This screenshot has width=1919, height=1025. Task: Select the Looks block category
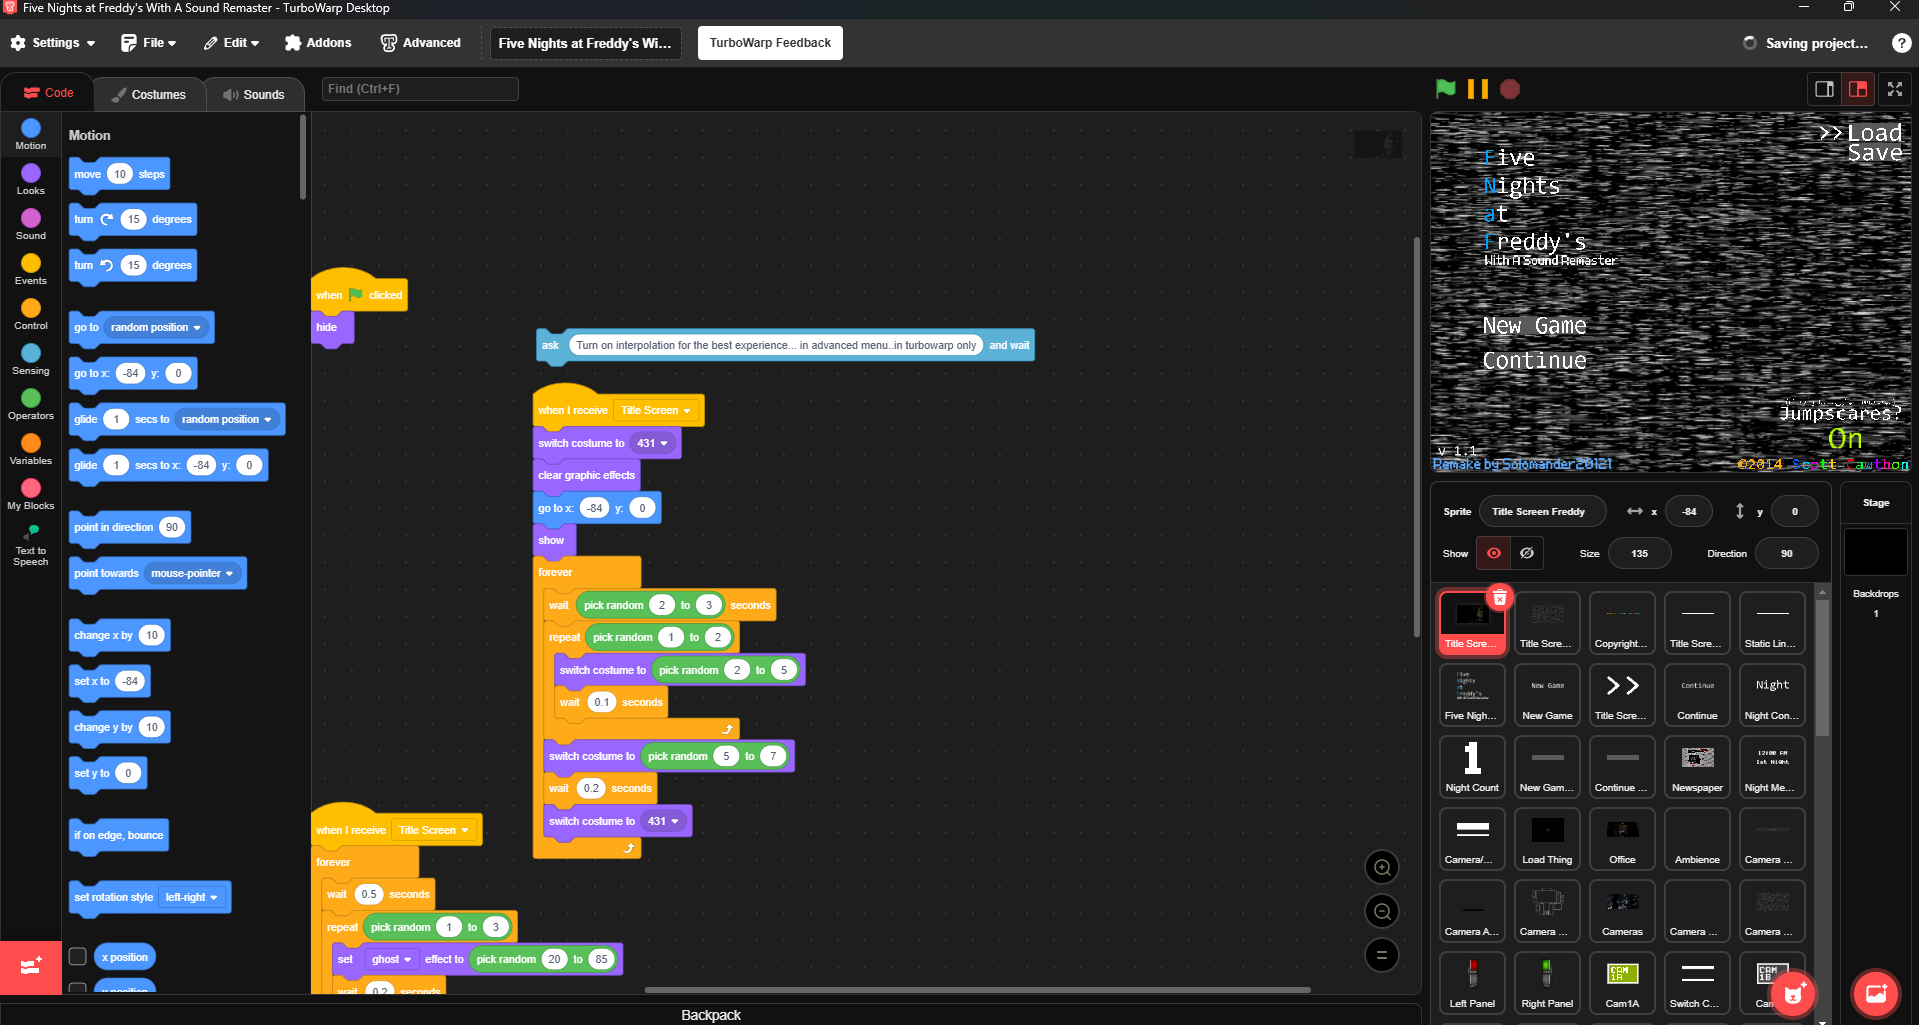click(31, 180)
